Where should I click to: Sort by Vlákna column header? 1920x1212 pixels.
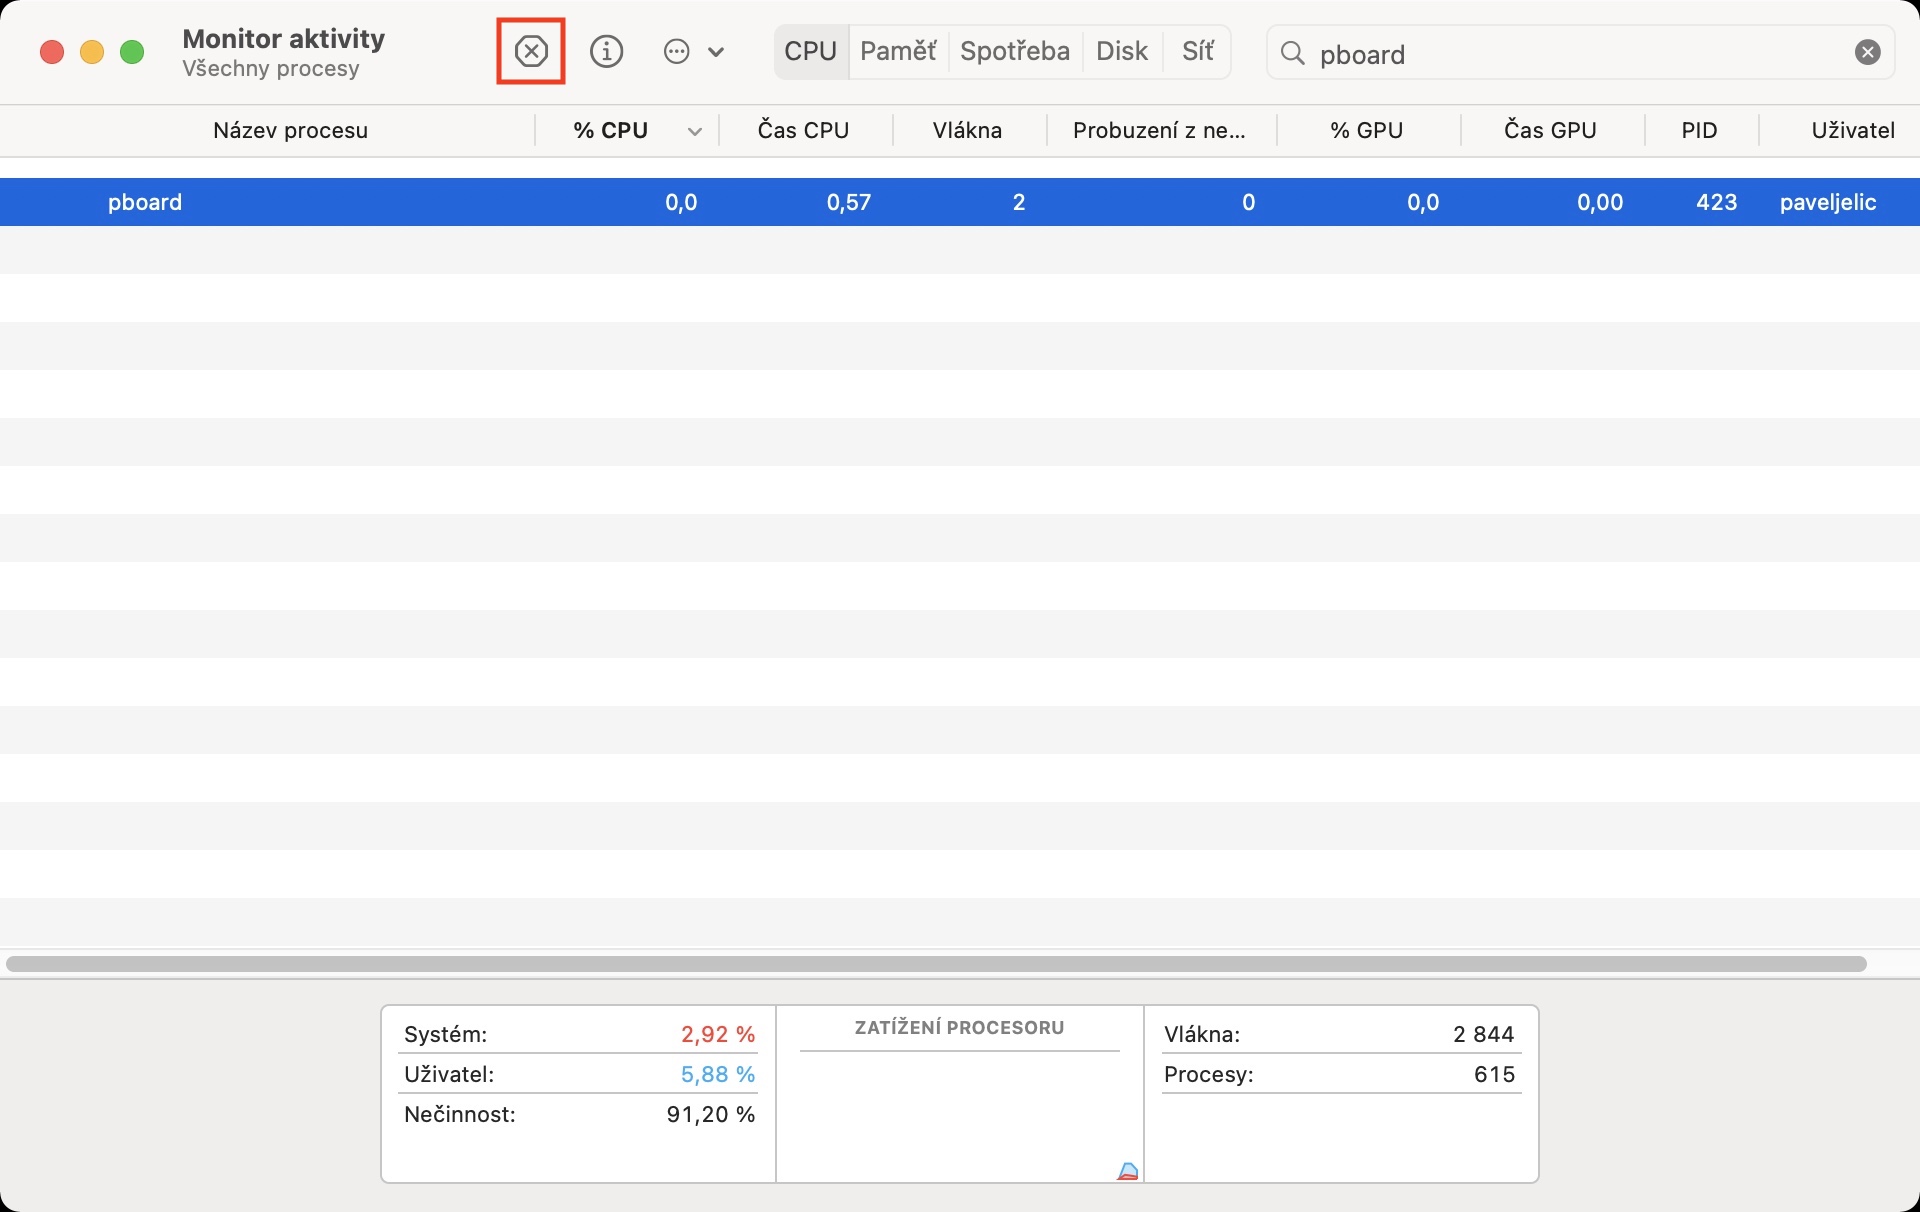pyautogui.click(x=967, y=131)
